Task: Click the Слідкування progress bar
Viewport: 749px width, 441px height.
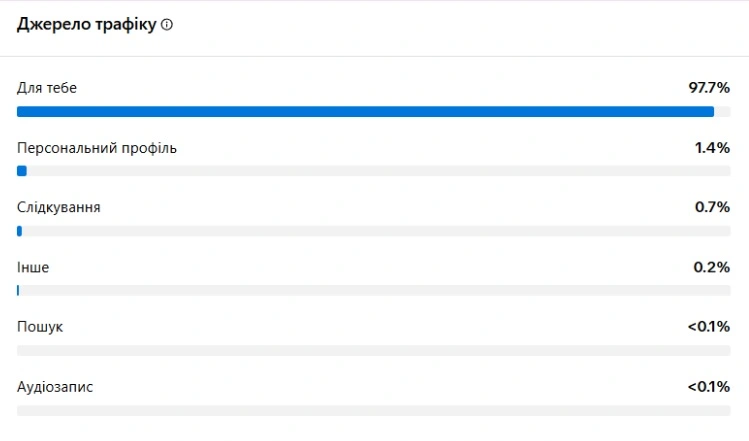Action: [374, 231]
